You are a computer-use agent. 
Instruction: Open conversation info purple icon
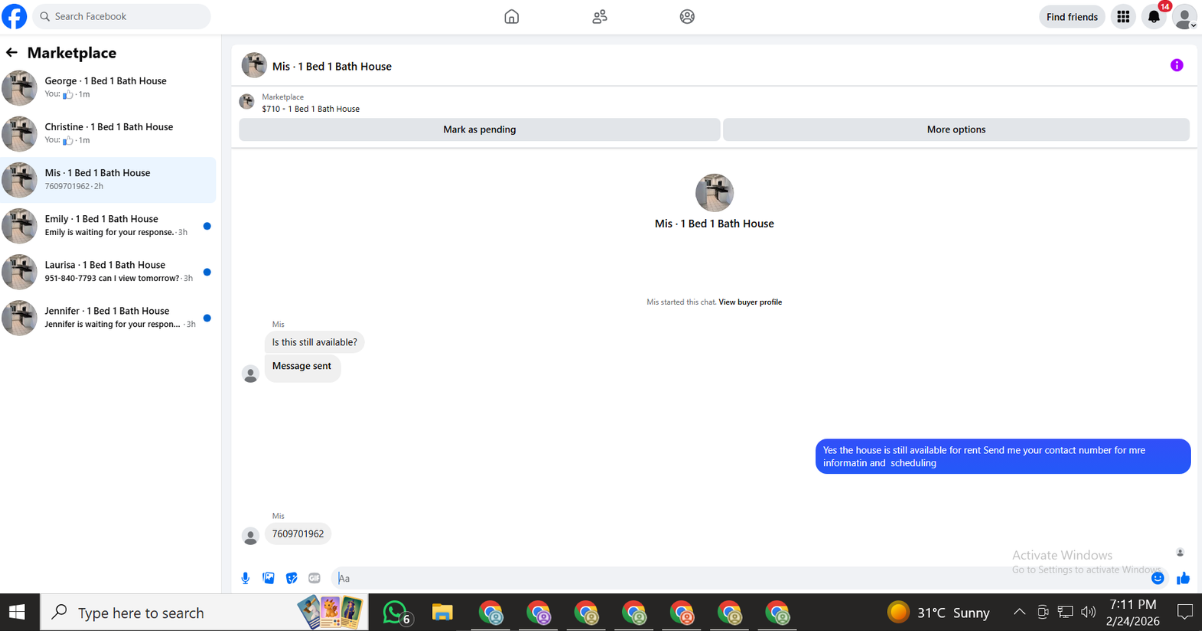point(1177,65)
